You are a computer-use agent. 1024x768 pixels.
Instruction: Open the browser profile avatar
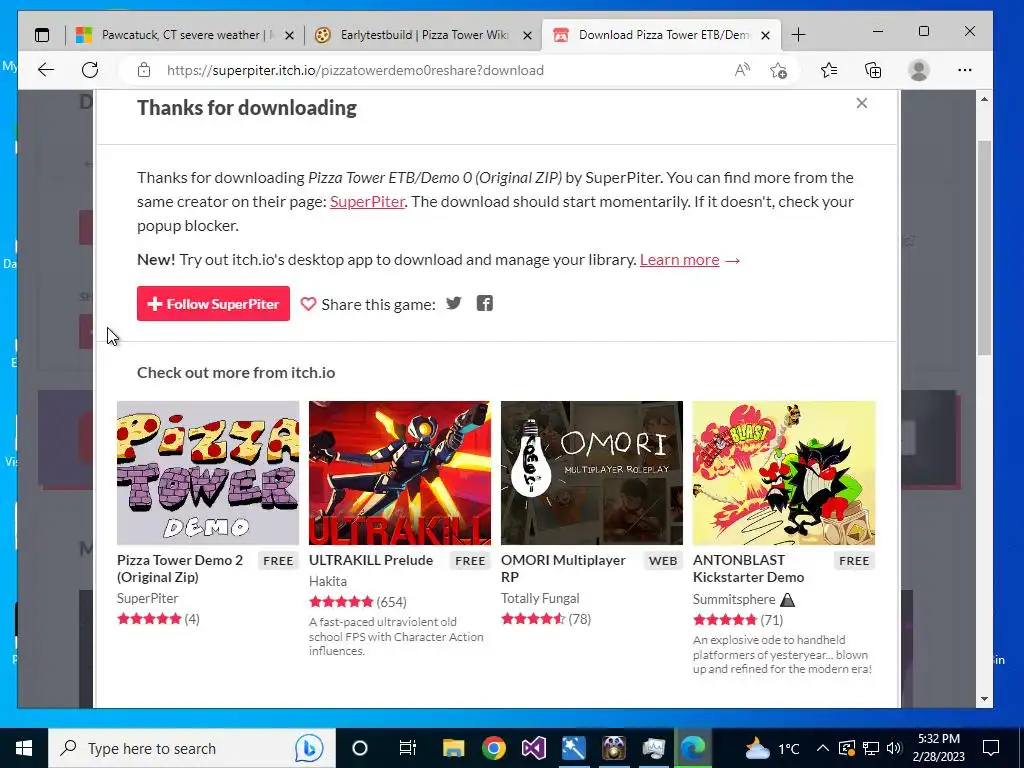pyautogui.click(x=919, y=70)
